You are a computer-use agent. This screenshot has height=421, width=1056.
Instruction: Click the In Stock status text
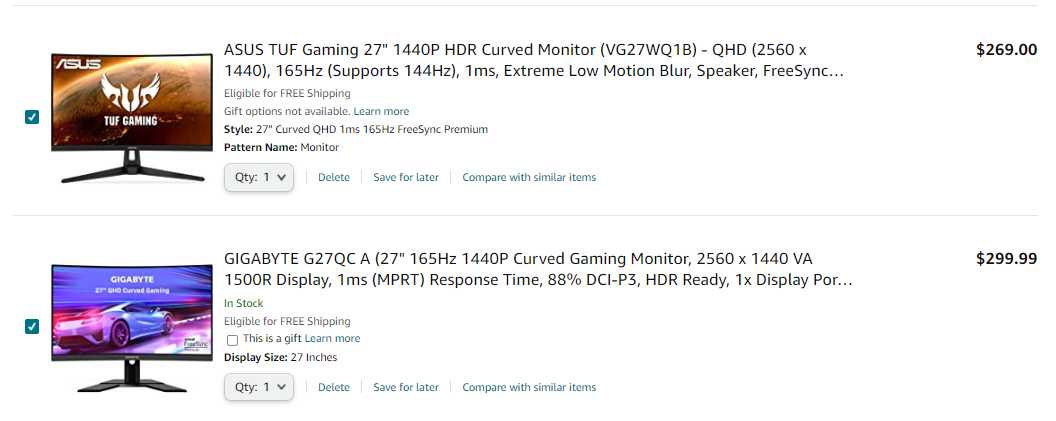click(243, 303)
